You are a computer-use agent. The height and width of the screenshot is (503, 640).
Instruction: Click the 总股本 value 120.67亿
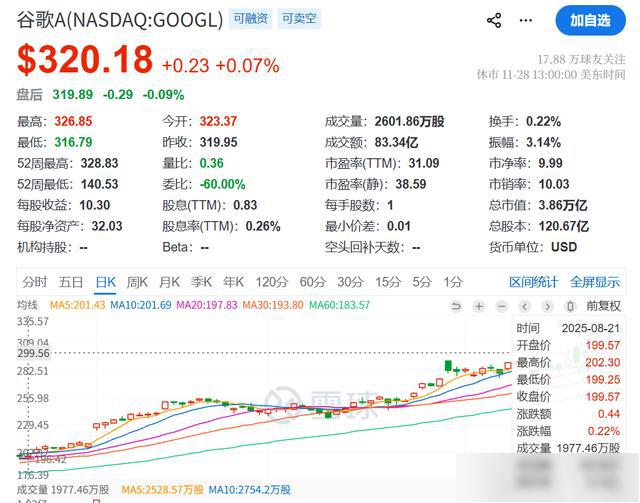pos(564,226)
